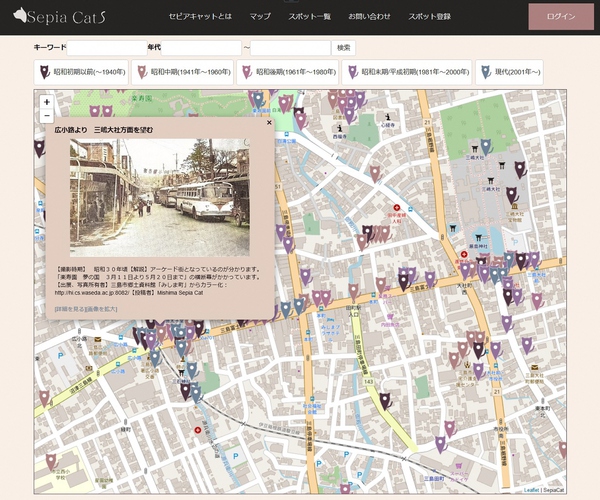Select purple cat marker near スーパーカドイケ
The height and width of the screenshot is (500, 600).
441,445
